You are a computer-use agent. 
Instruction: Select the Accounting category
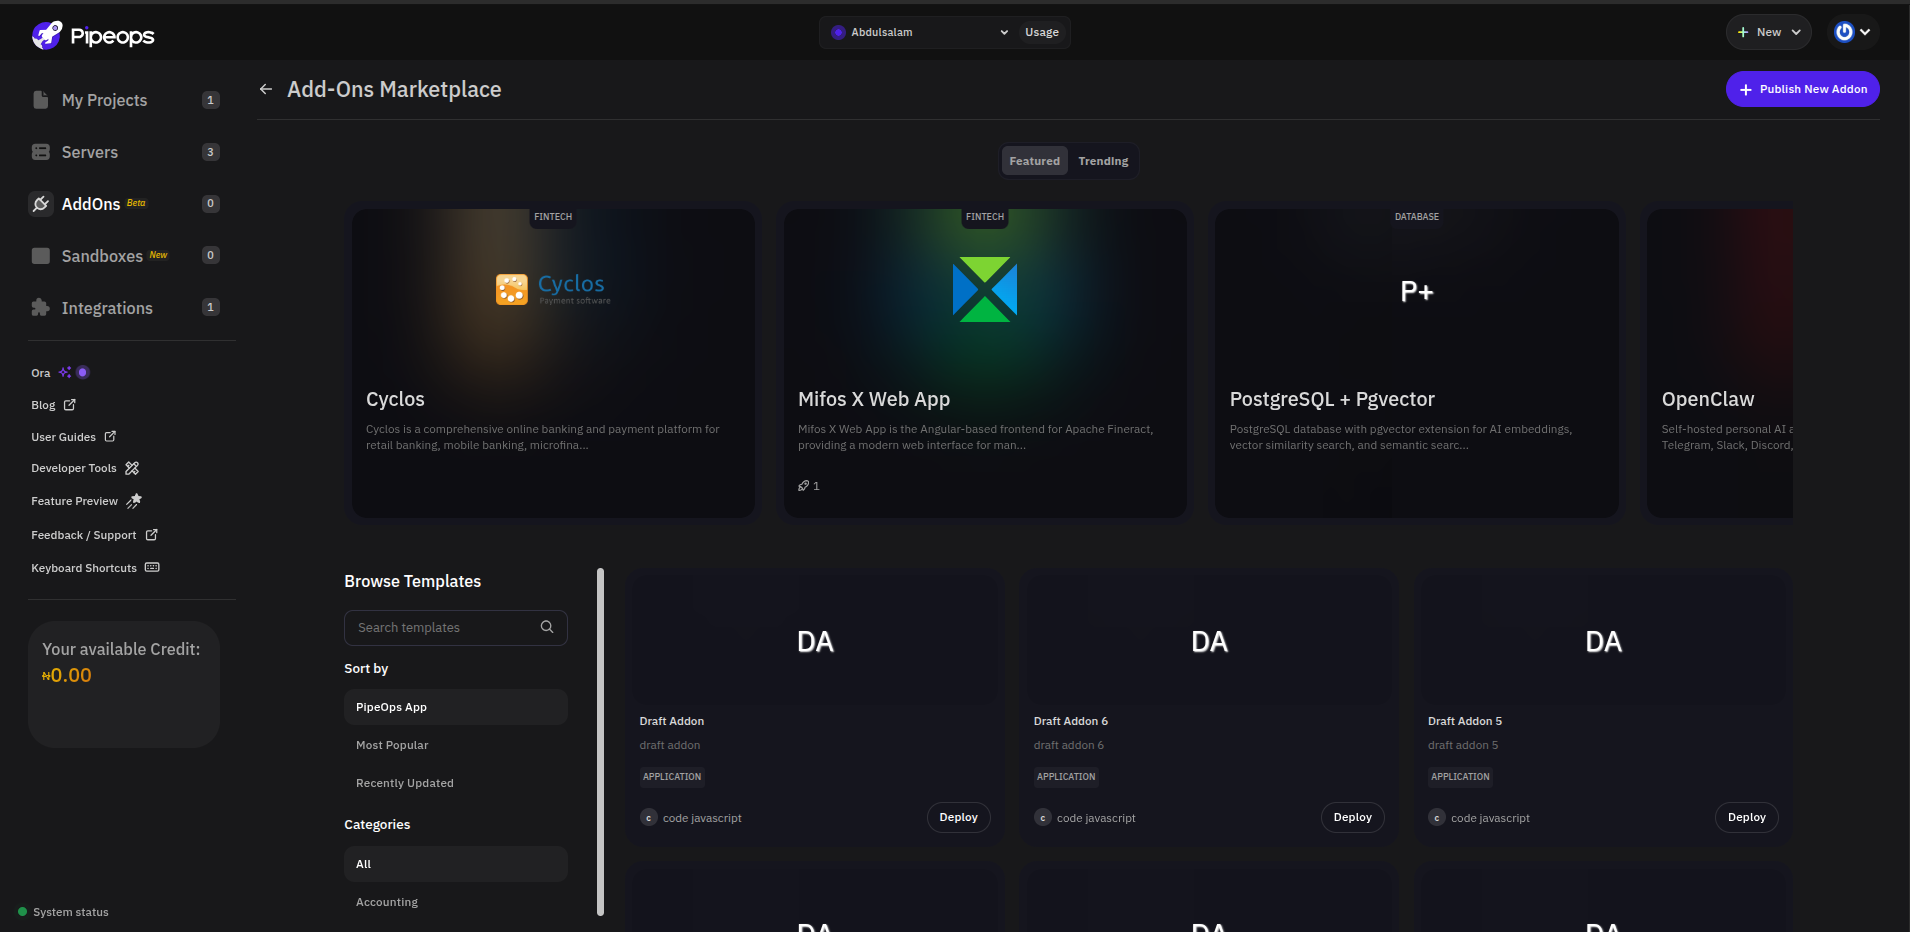pyautogui.click(x=456, y=902)
